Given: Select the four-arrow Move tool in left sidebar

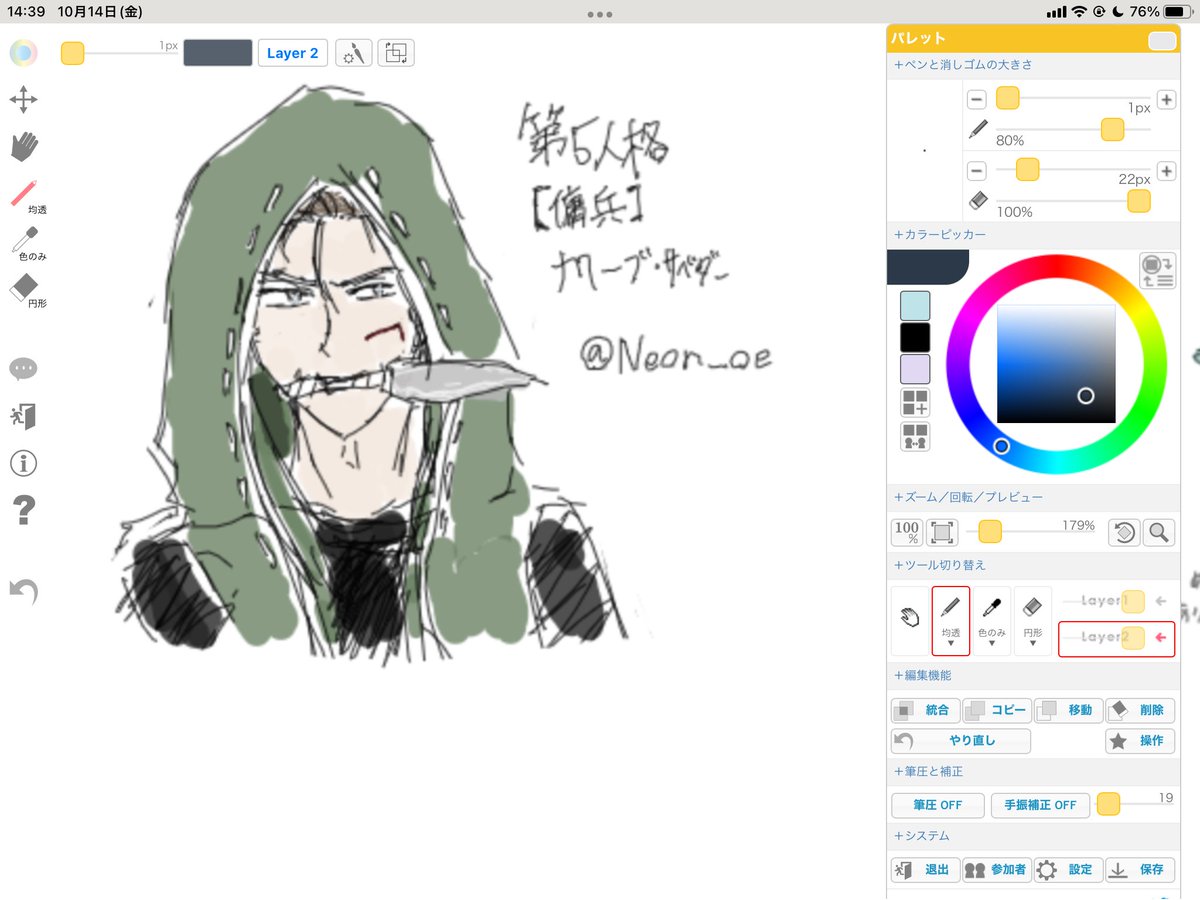Looking at the screenshot, I should click(24, 99).
